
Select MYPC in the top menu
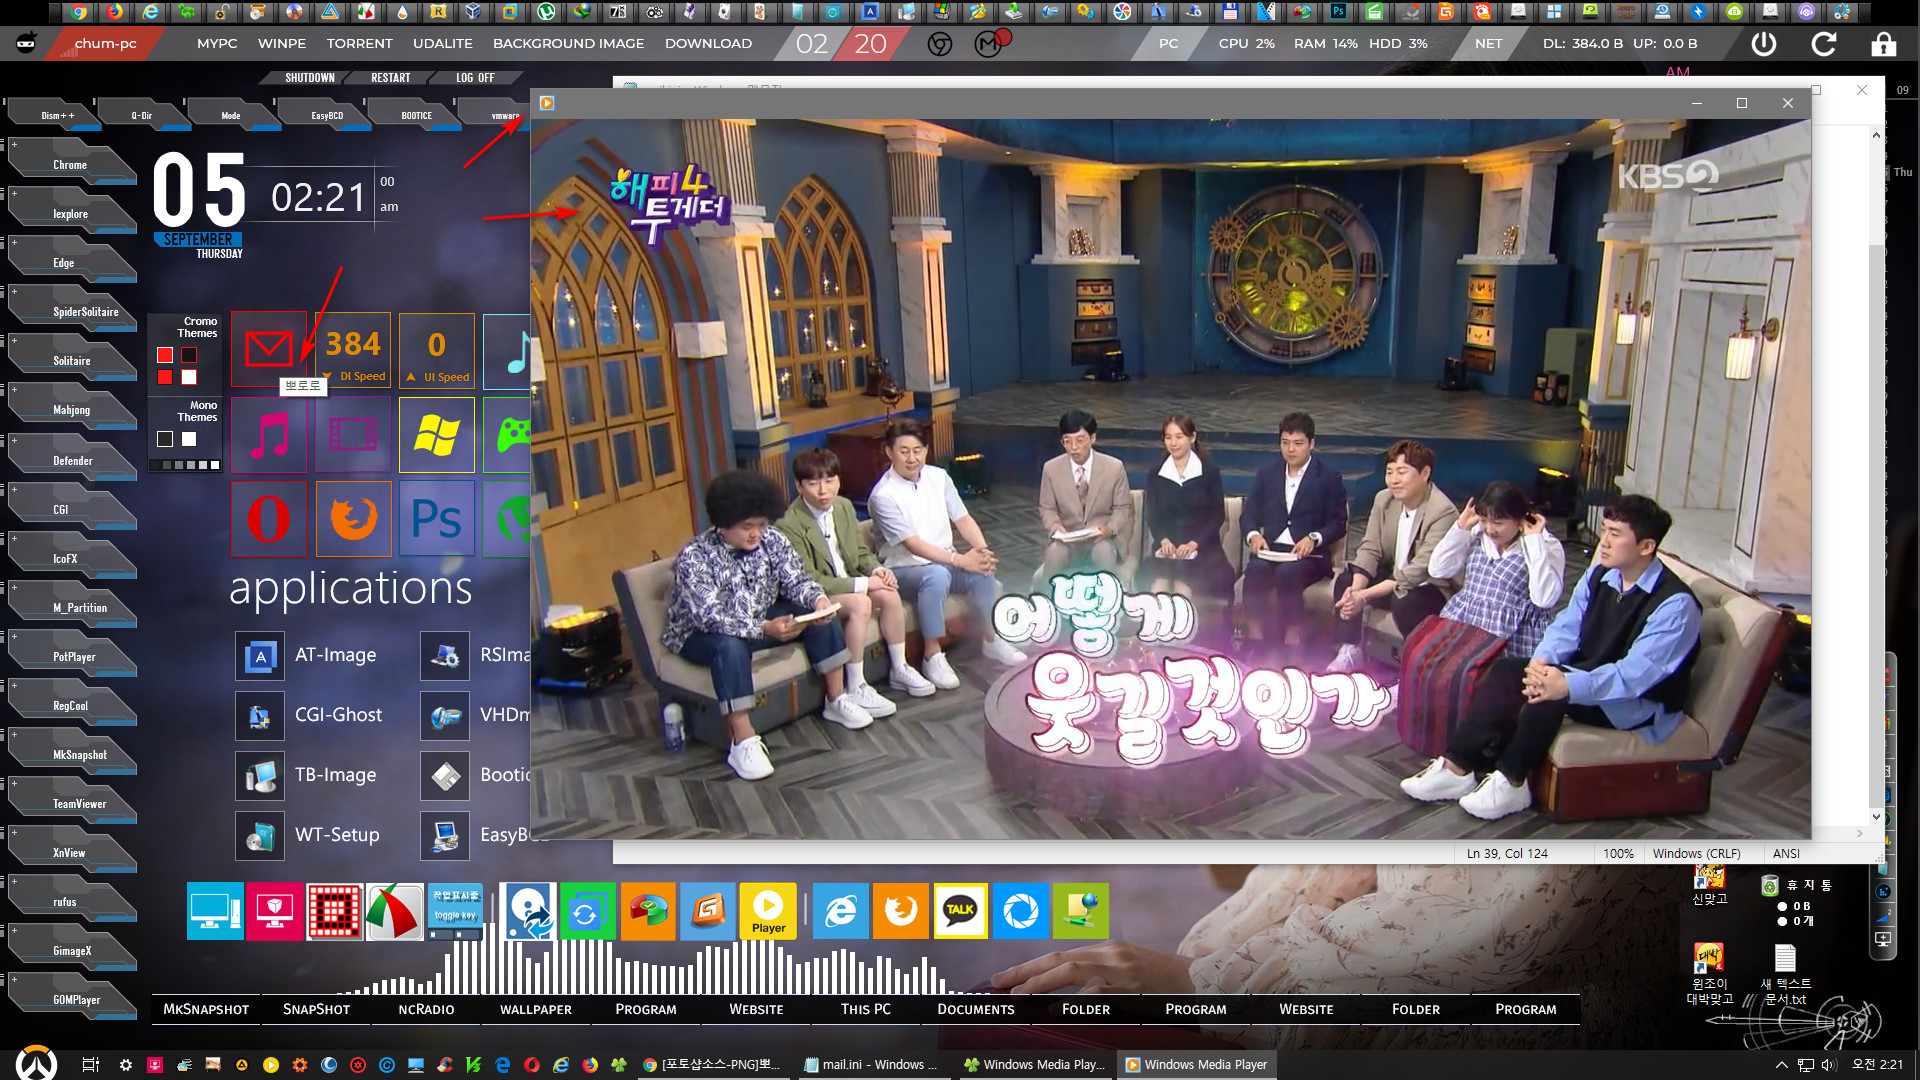[x=217, y=44]
